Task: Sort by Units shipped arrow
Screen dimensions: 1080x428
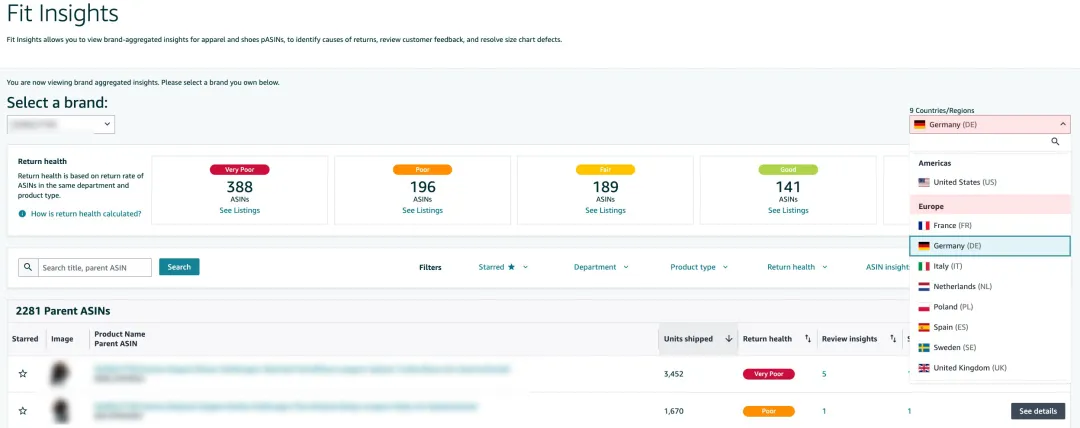Action: 728,339
